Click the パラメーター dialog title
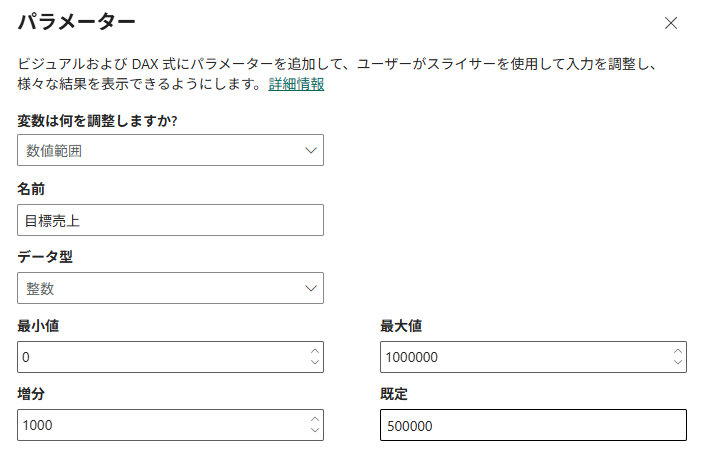 point(77,21)
